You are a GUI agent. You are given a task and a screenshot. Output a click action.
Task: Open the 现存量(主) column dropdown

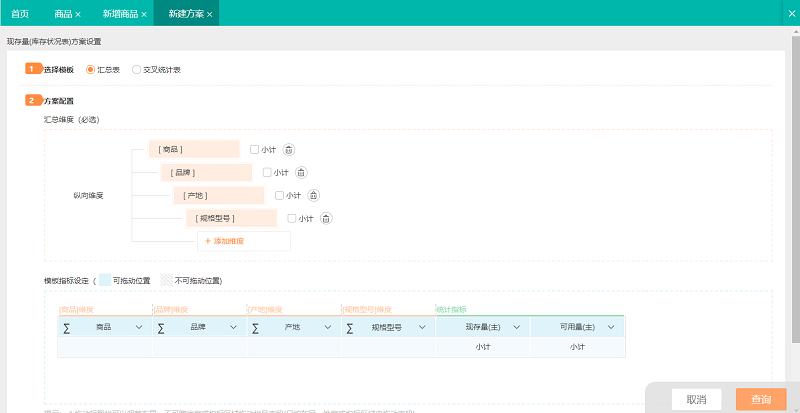click(x=516, y=327)
